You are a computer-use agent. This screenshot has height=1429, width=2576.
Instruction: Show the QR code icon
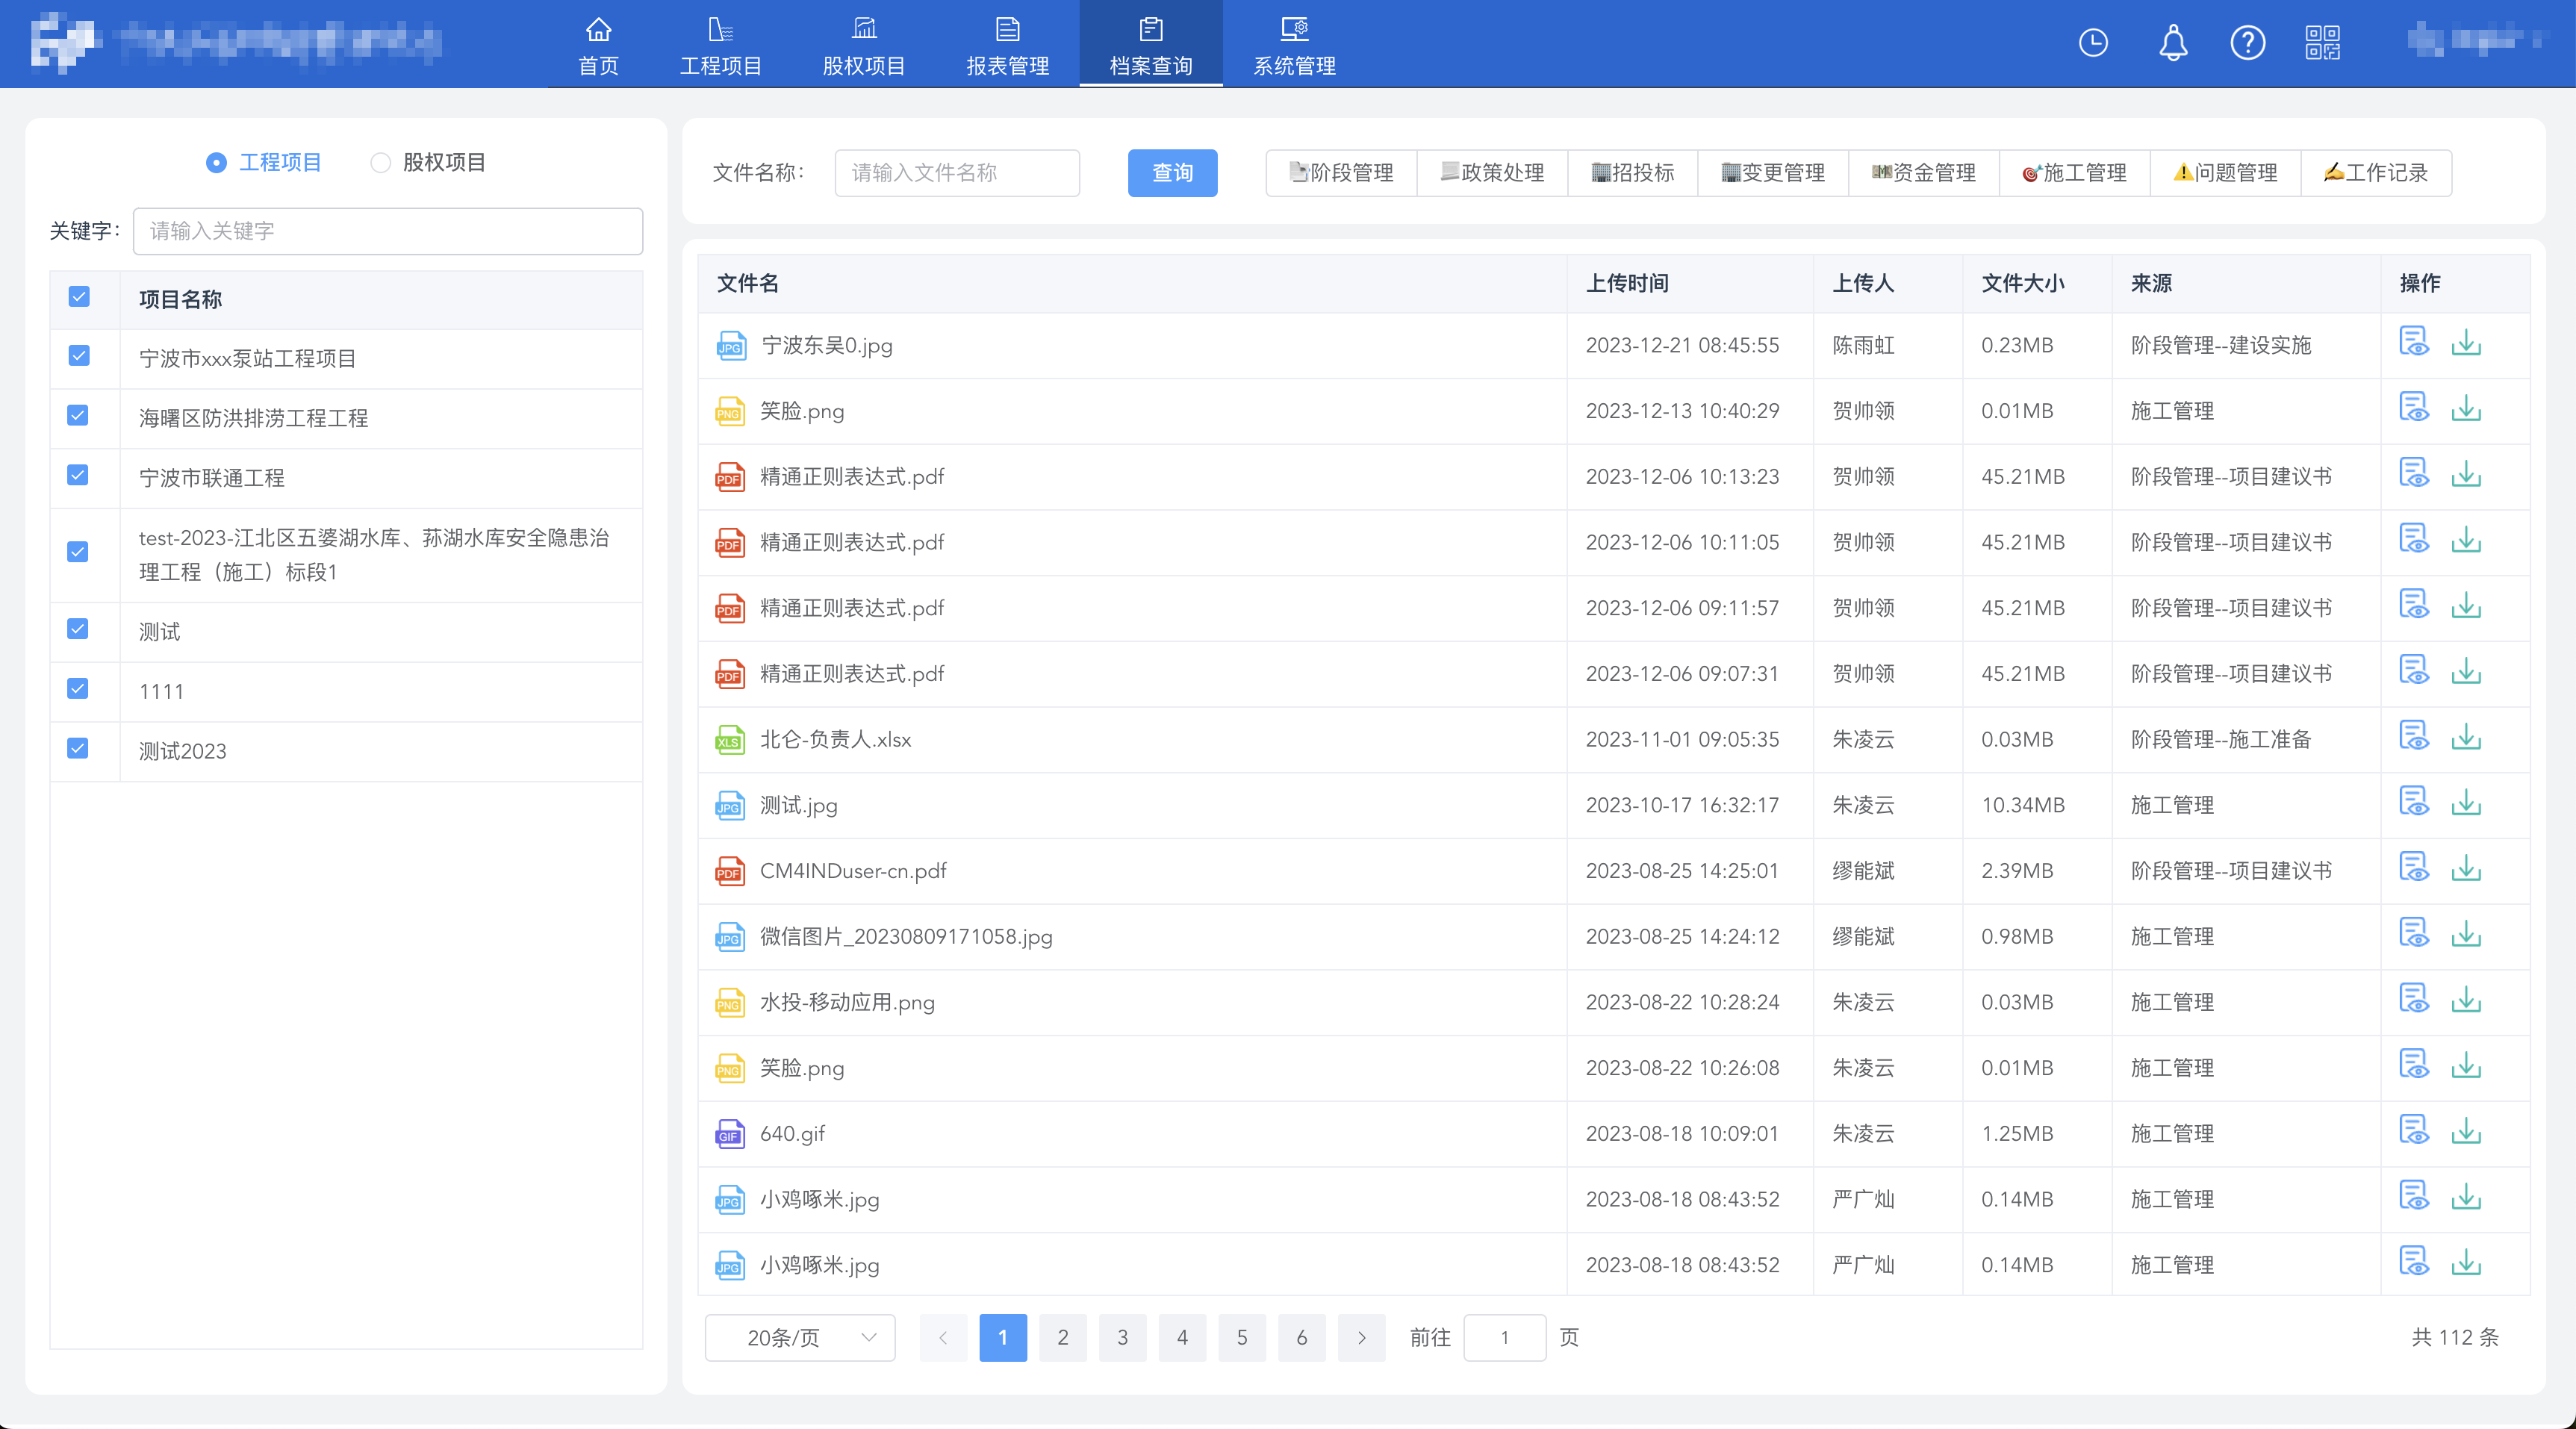click(2322, 43)
